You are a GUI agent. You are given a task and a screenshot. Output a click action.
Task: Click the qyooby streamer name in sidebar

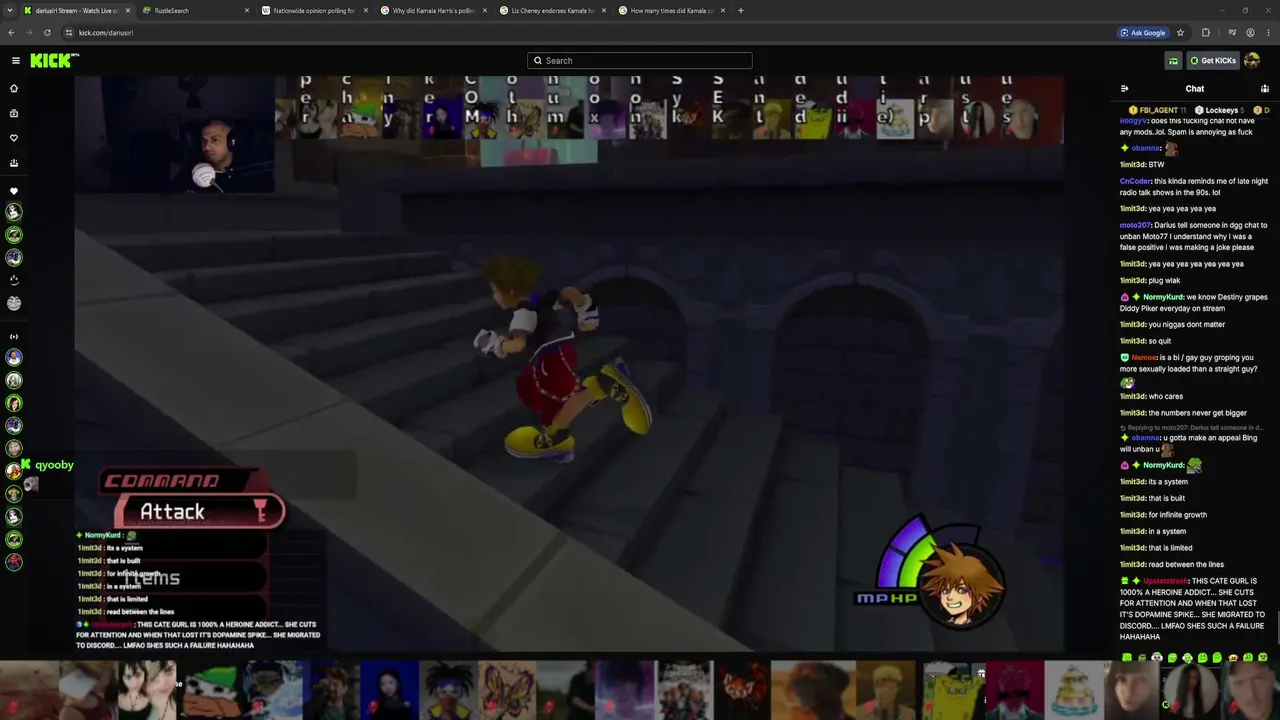54,465
